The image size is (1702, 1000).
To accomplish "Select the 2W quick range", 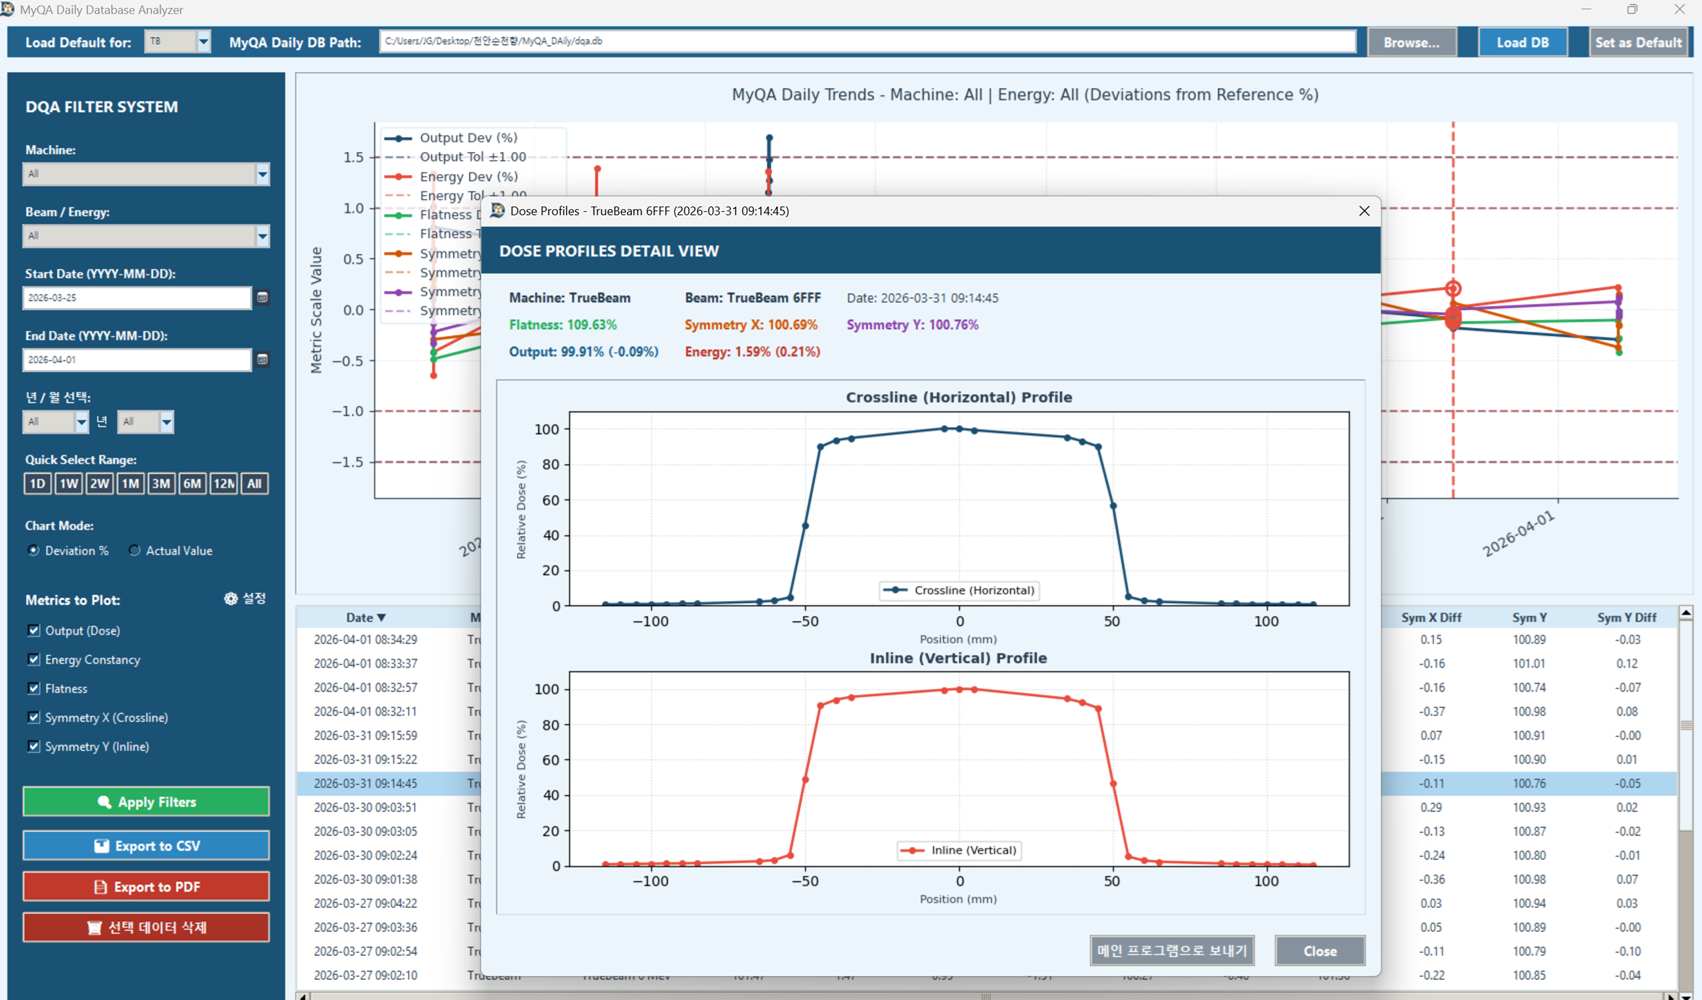I will [x=99, y=484].
